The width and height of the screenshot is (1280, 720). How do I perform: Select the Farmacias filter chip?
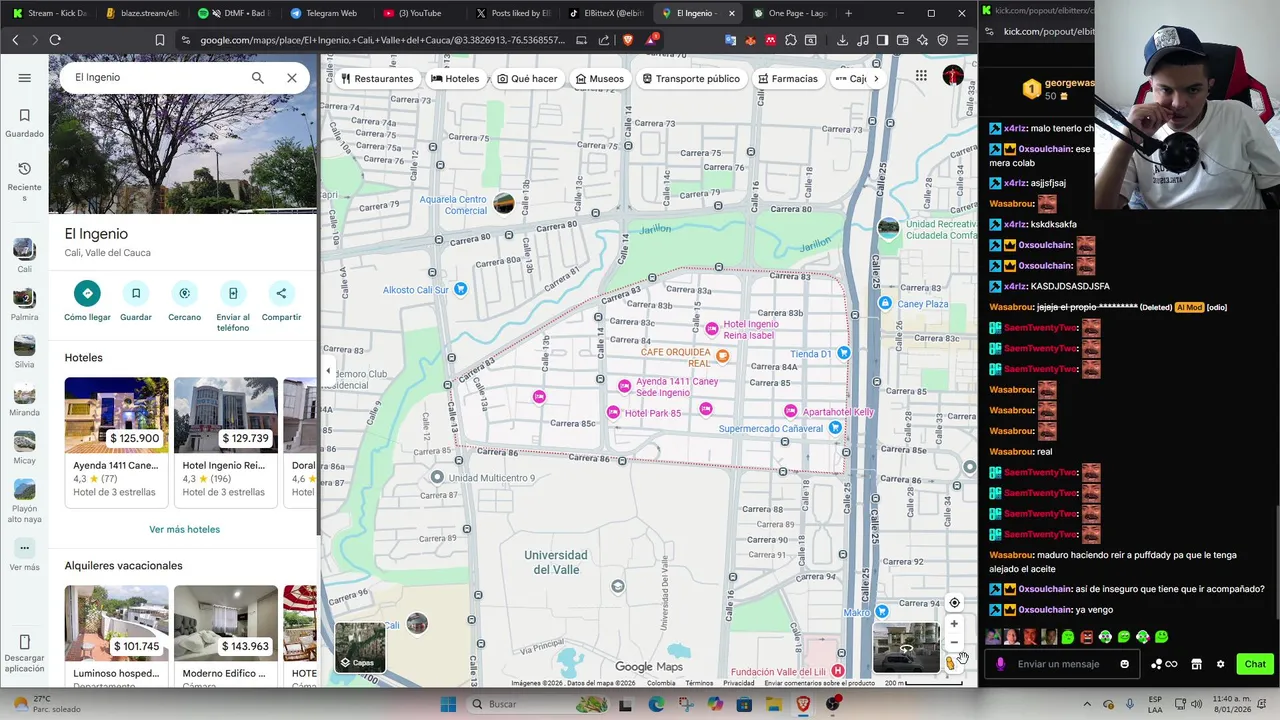788,78
